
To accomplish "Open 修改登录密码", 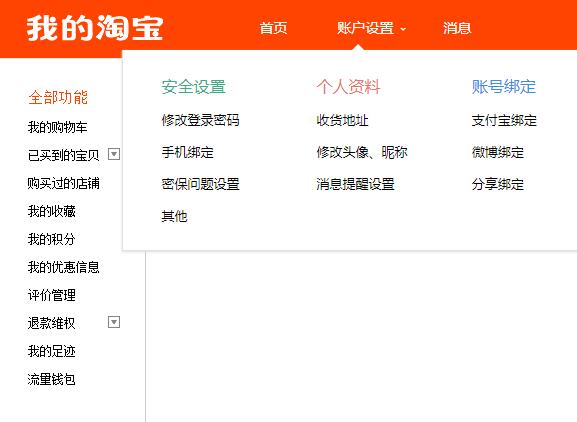I will [x=200, y=120].
